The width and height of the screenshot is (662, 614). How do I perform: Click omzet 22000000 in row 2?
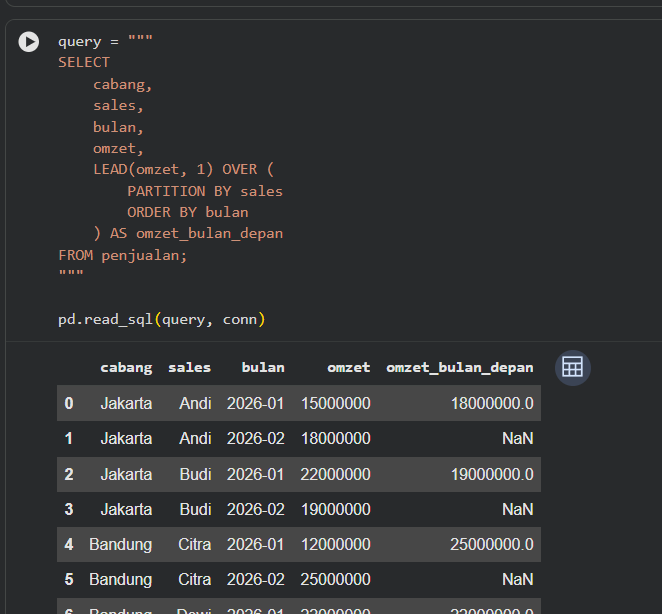coord(336,474)
